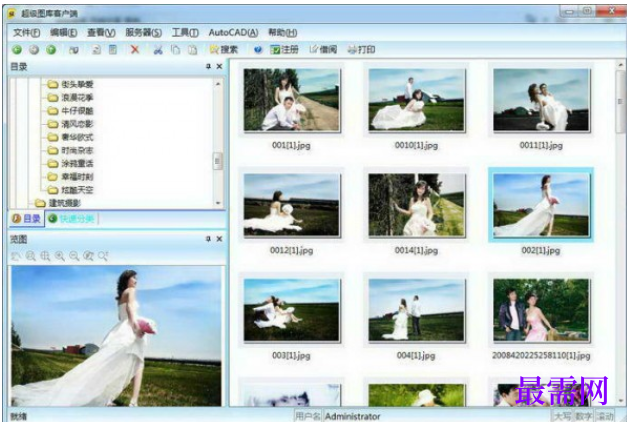The width and height of the screenshot is (627, 422).
Task: Pin the 览图 preview panel
Action: (208, 239)
